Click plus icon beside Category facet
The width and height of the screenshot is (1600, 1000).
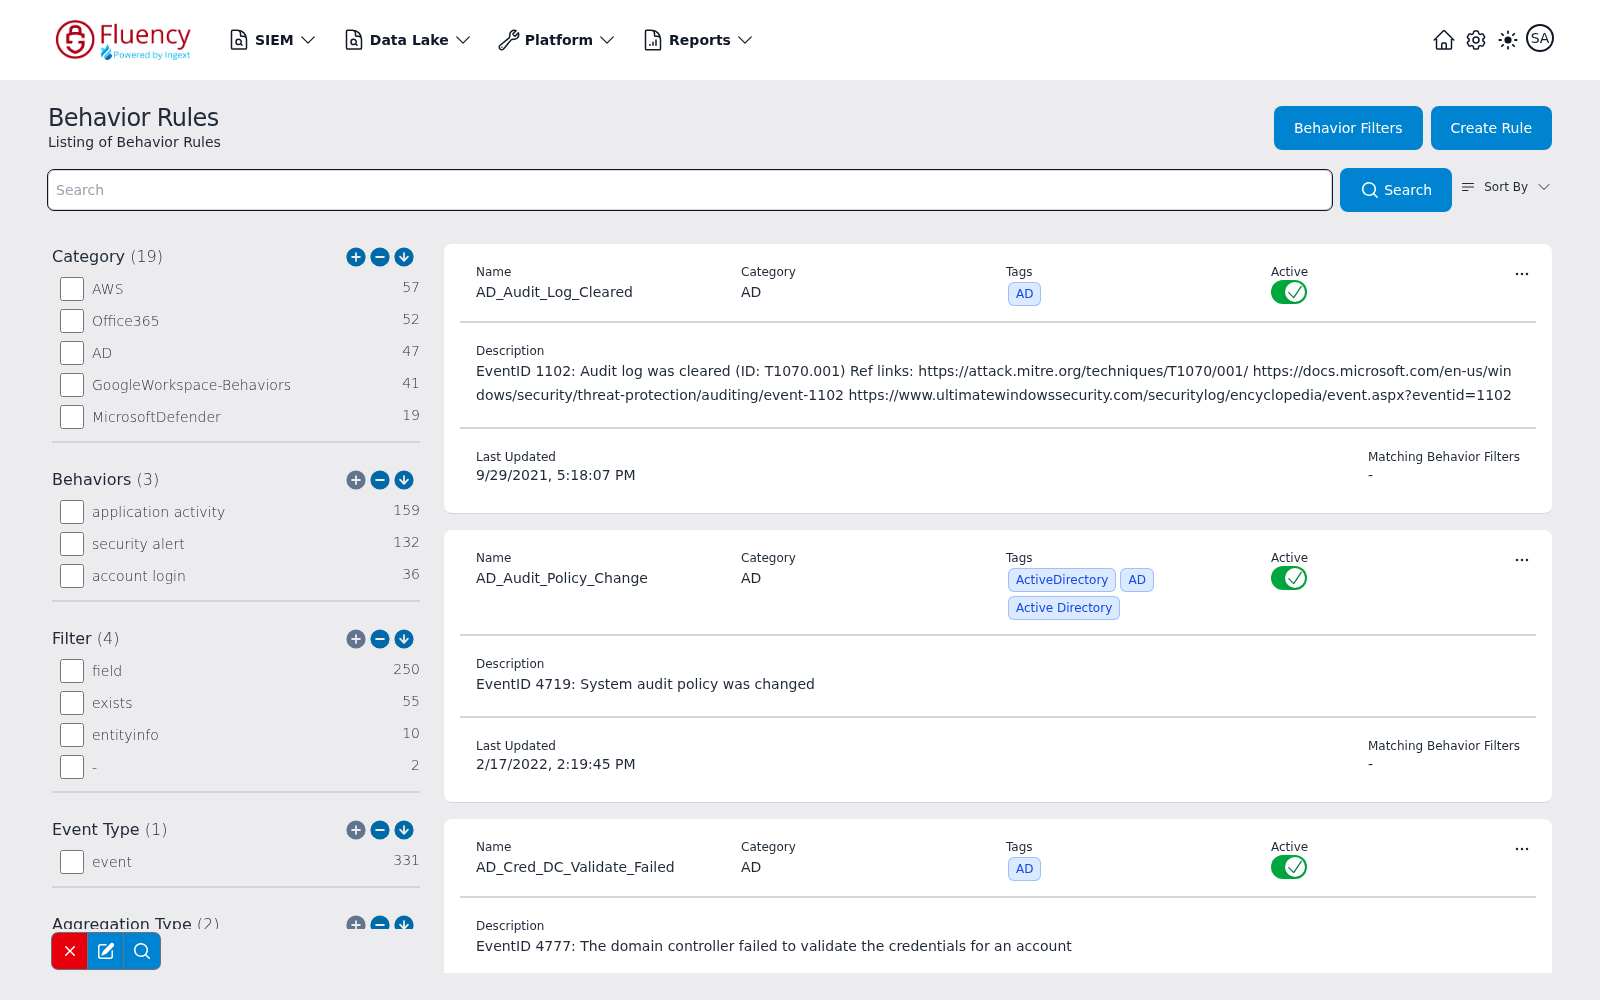tap(356, 257)
